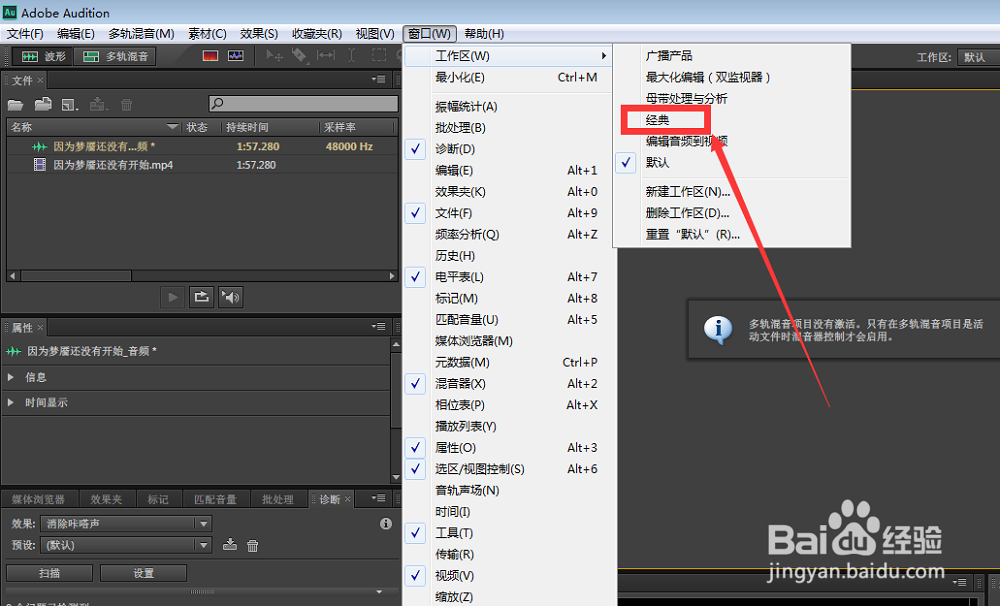Uncheck 工具(T) in the Window menu

coord(510,533)
